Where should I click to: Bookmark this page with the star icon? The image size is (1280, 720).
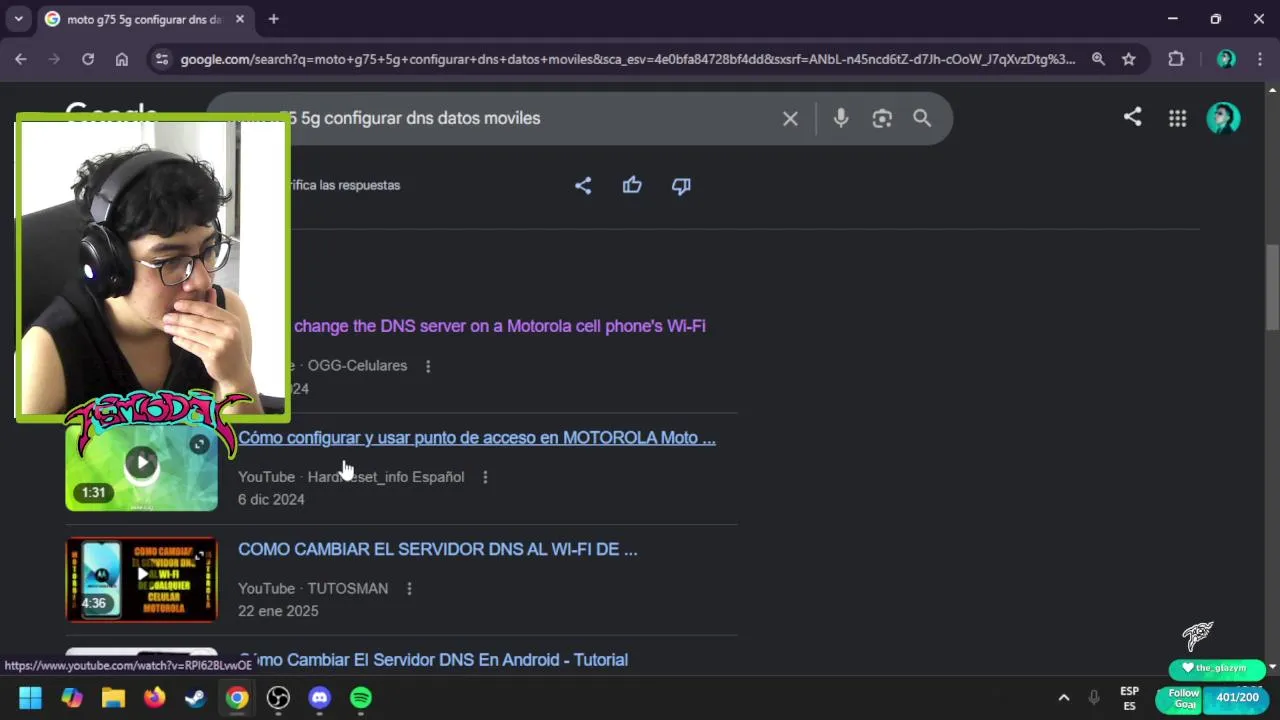pos(1129,59)
